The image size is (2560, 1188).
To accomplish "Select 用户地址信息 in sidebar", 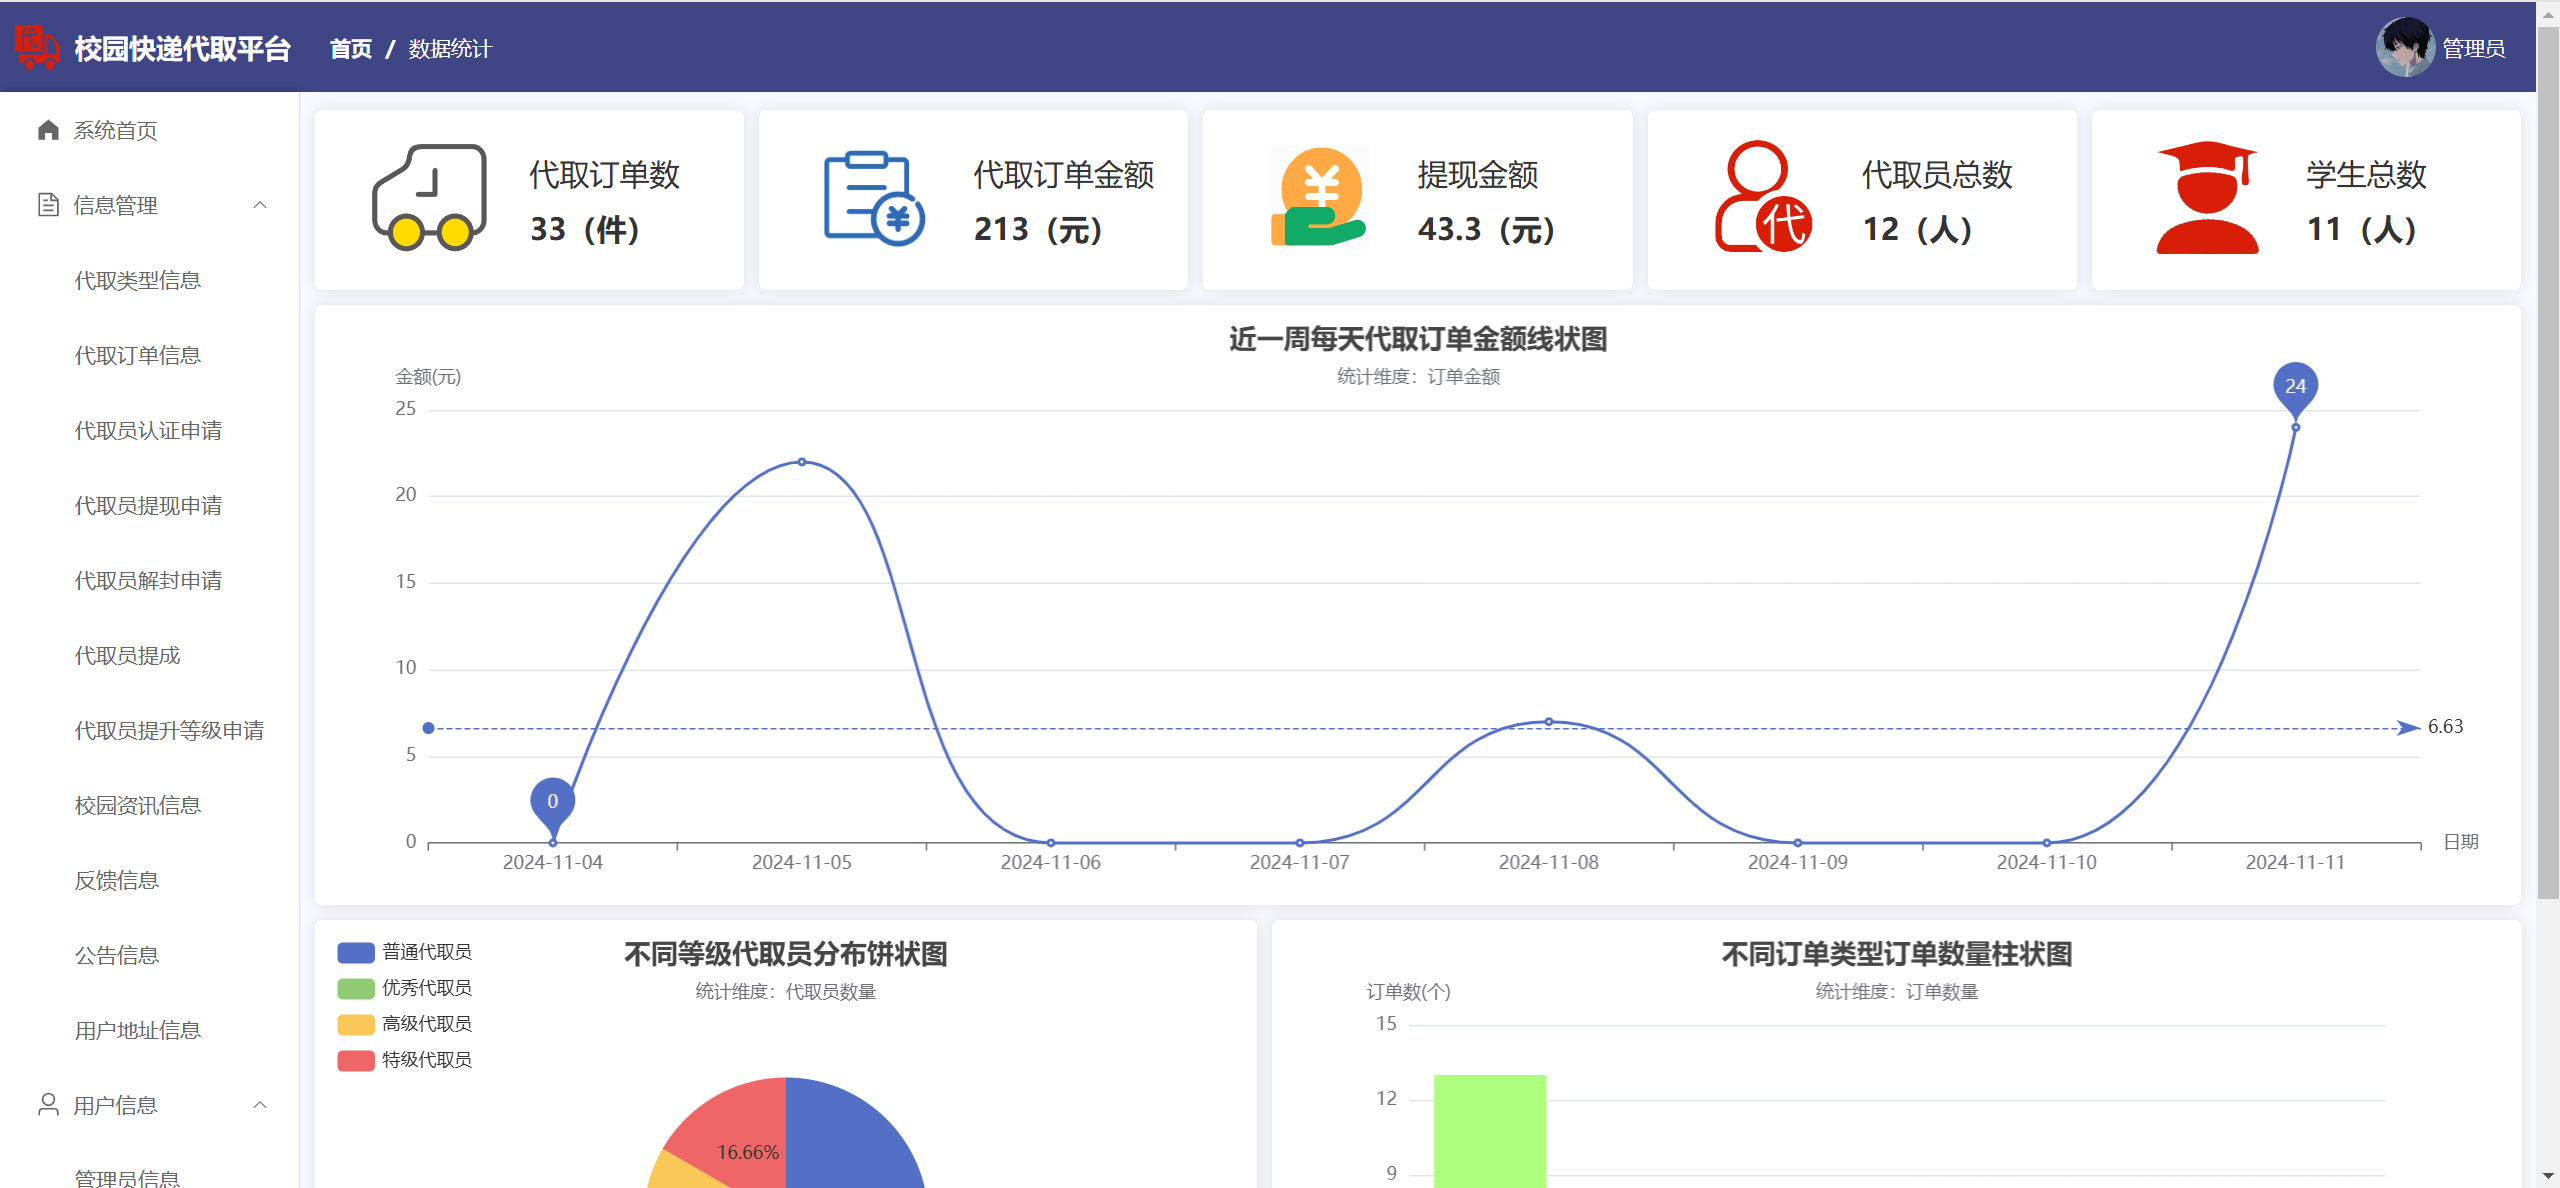I will 138,1030.
